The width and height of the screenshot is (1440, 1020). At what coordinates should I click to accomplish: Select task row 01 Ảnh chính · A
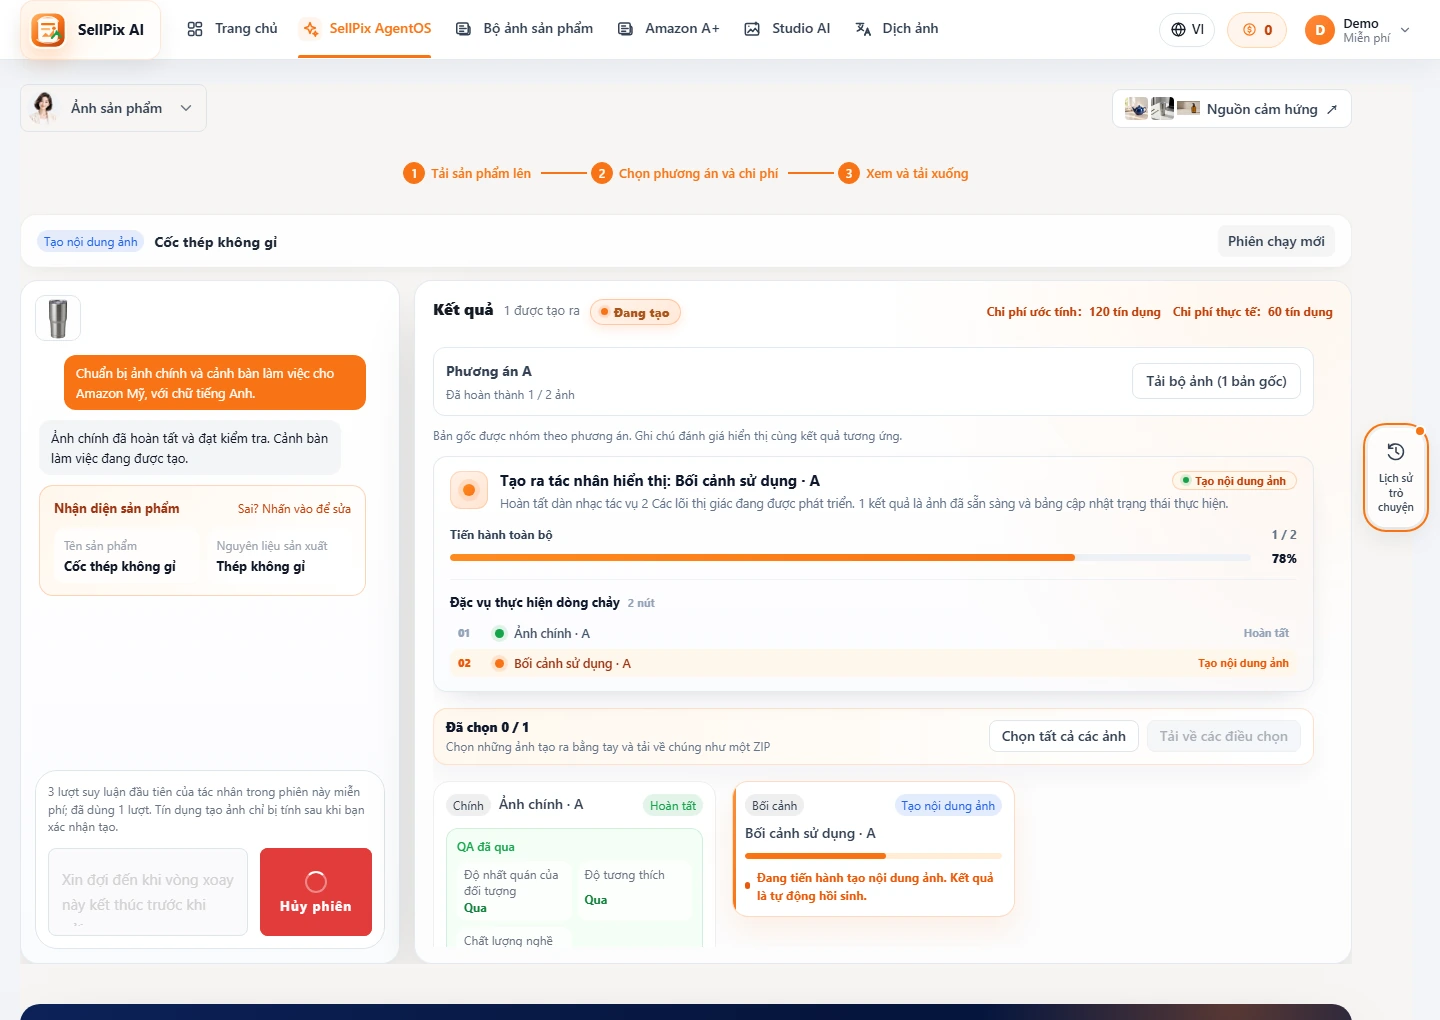[x=873, y=633]
